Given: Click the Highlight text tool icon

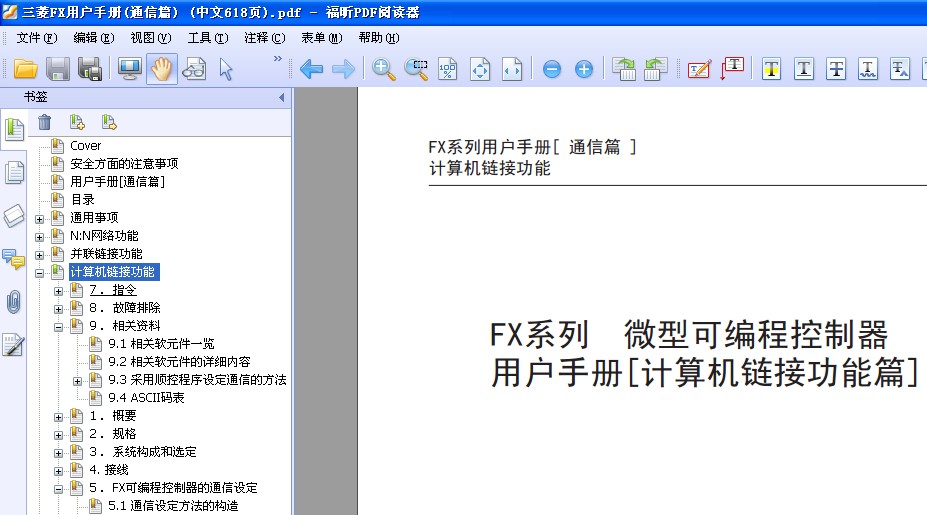Looking at the screenshot, I should tap(772, 69).
